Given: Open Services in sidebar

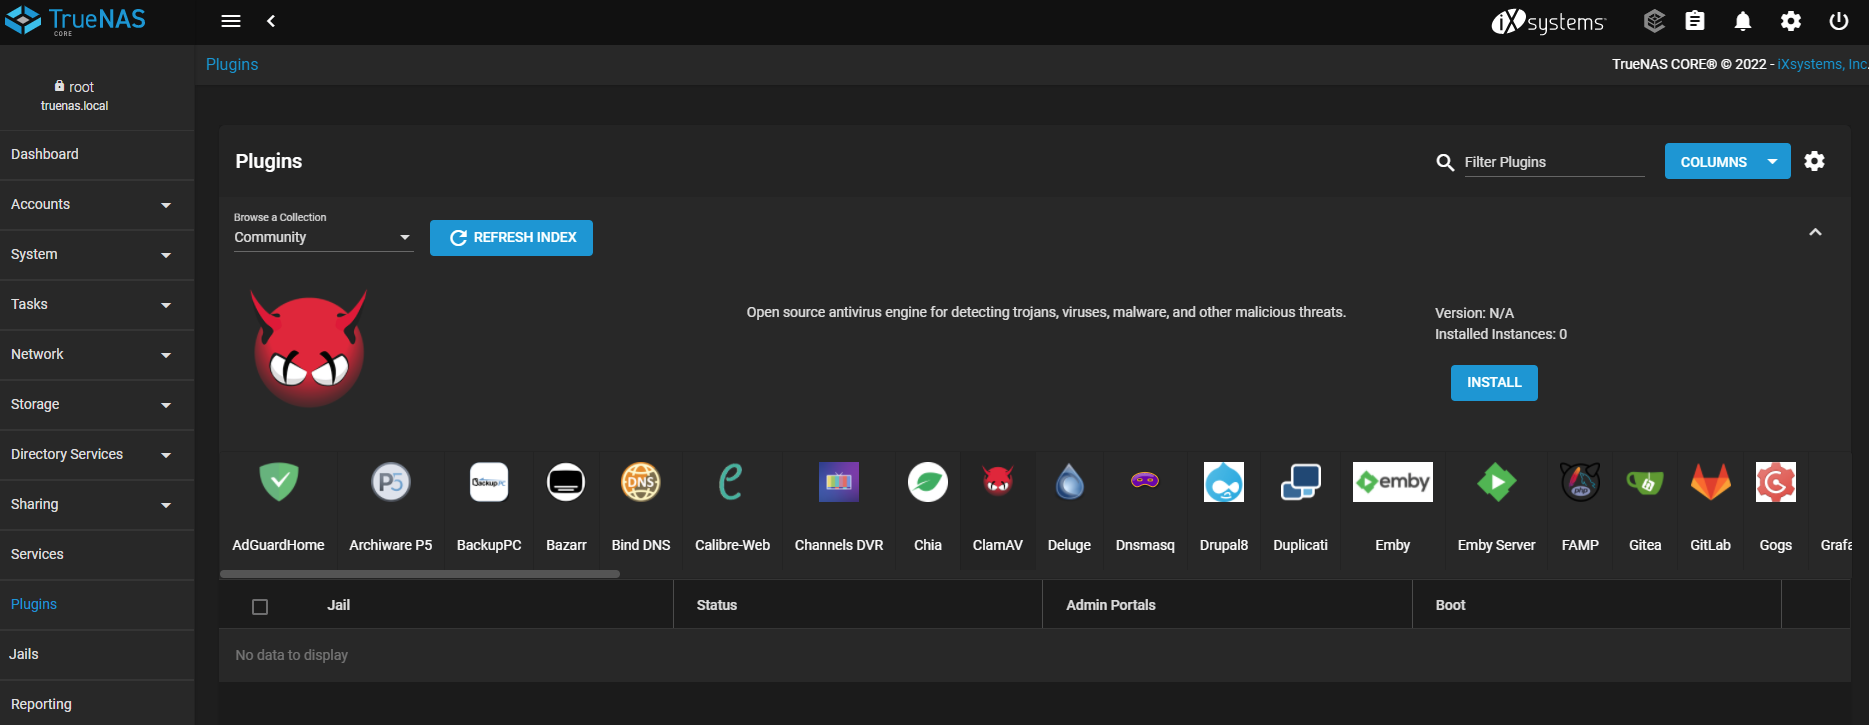Looking at the screenshot, I should (x=97, y=555).
